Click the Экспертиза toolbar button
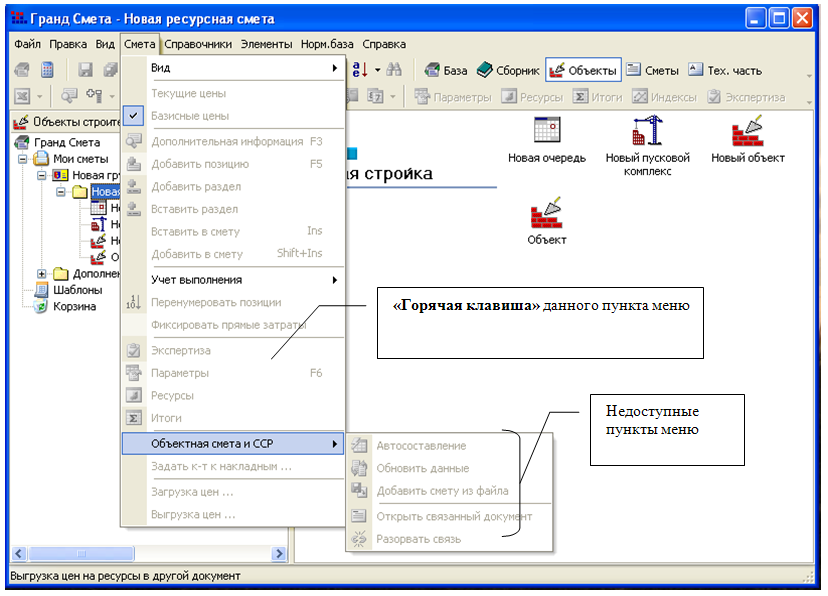 coord(746,97)
